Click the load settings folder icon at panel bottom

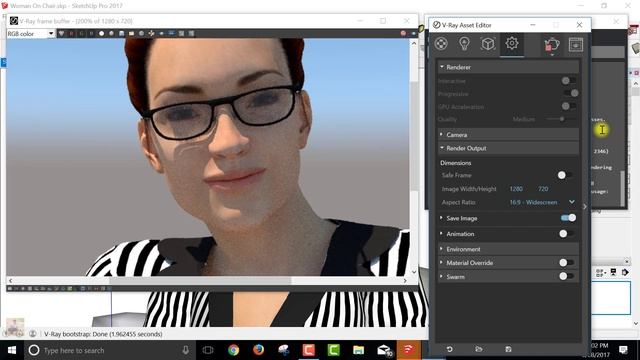(479, 349)
